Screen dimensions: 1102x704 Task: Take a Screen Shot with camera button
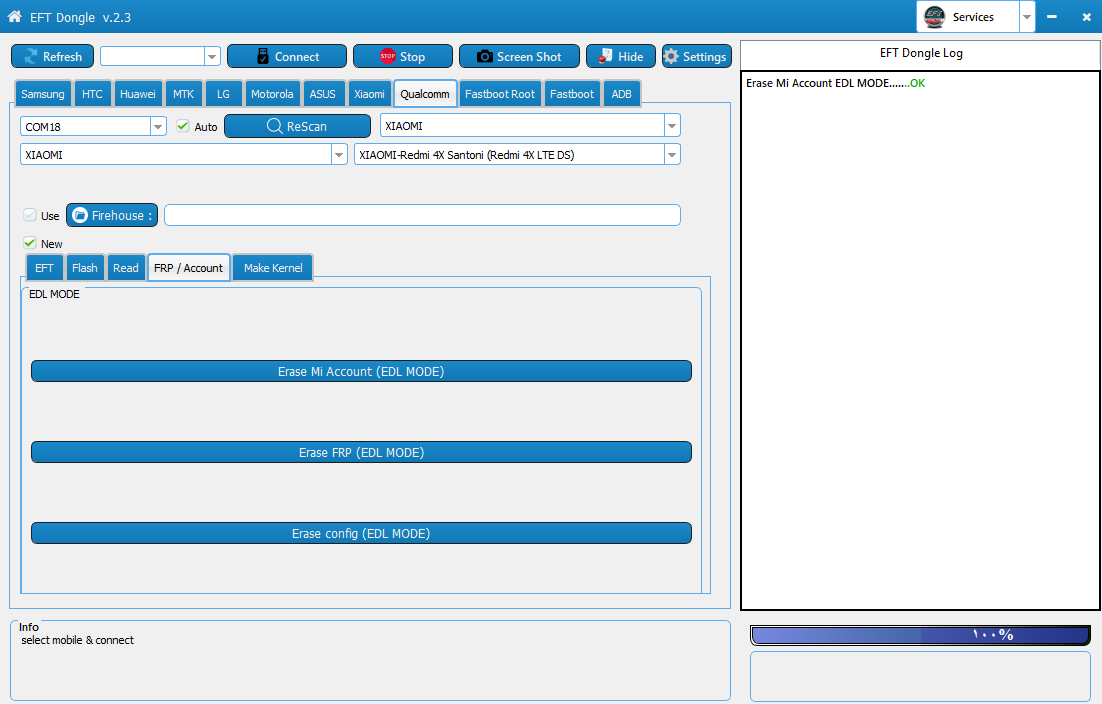point(519,56)
